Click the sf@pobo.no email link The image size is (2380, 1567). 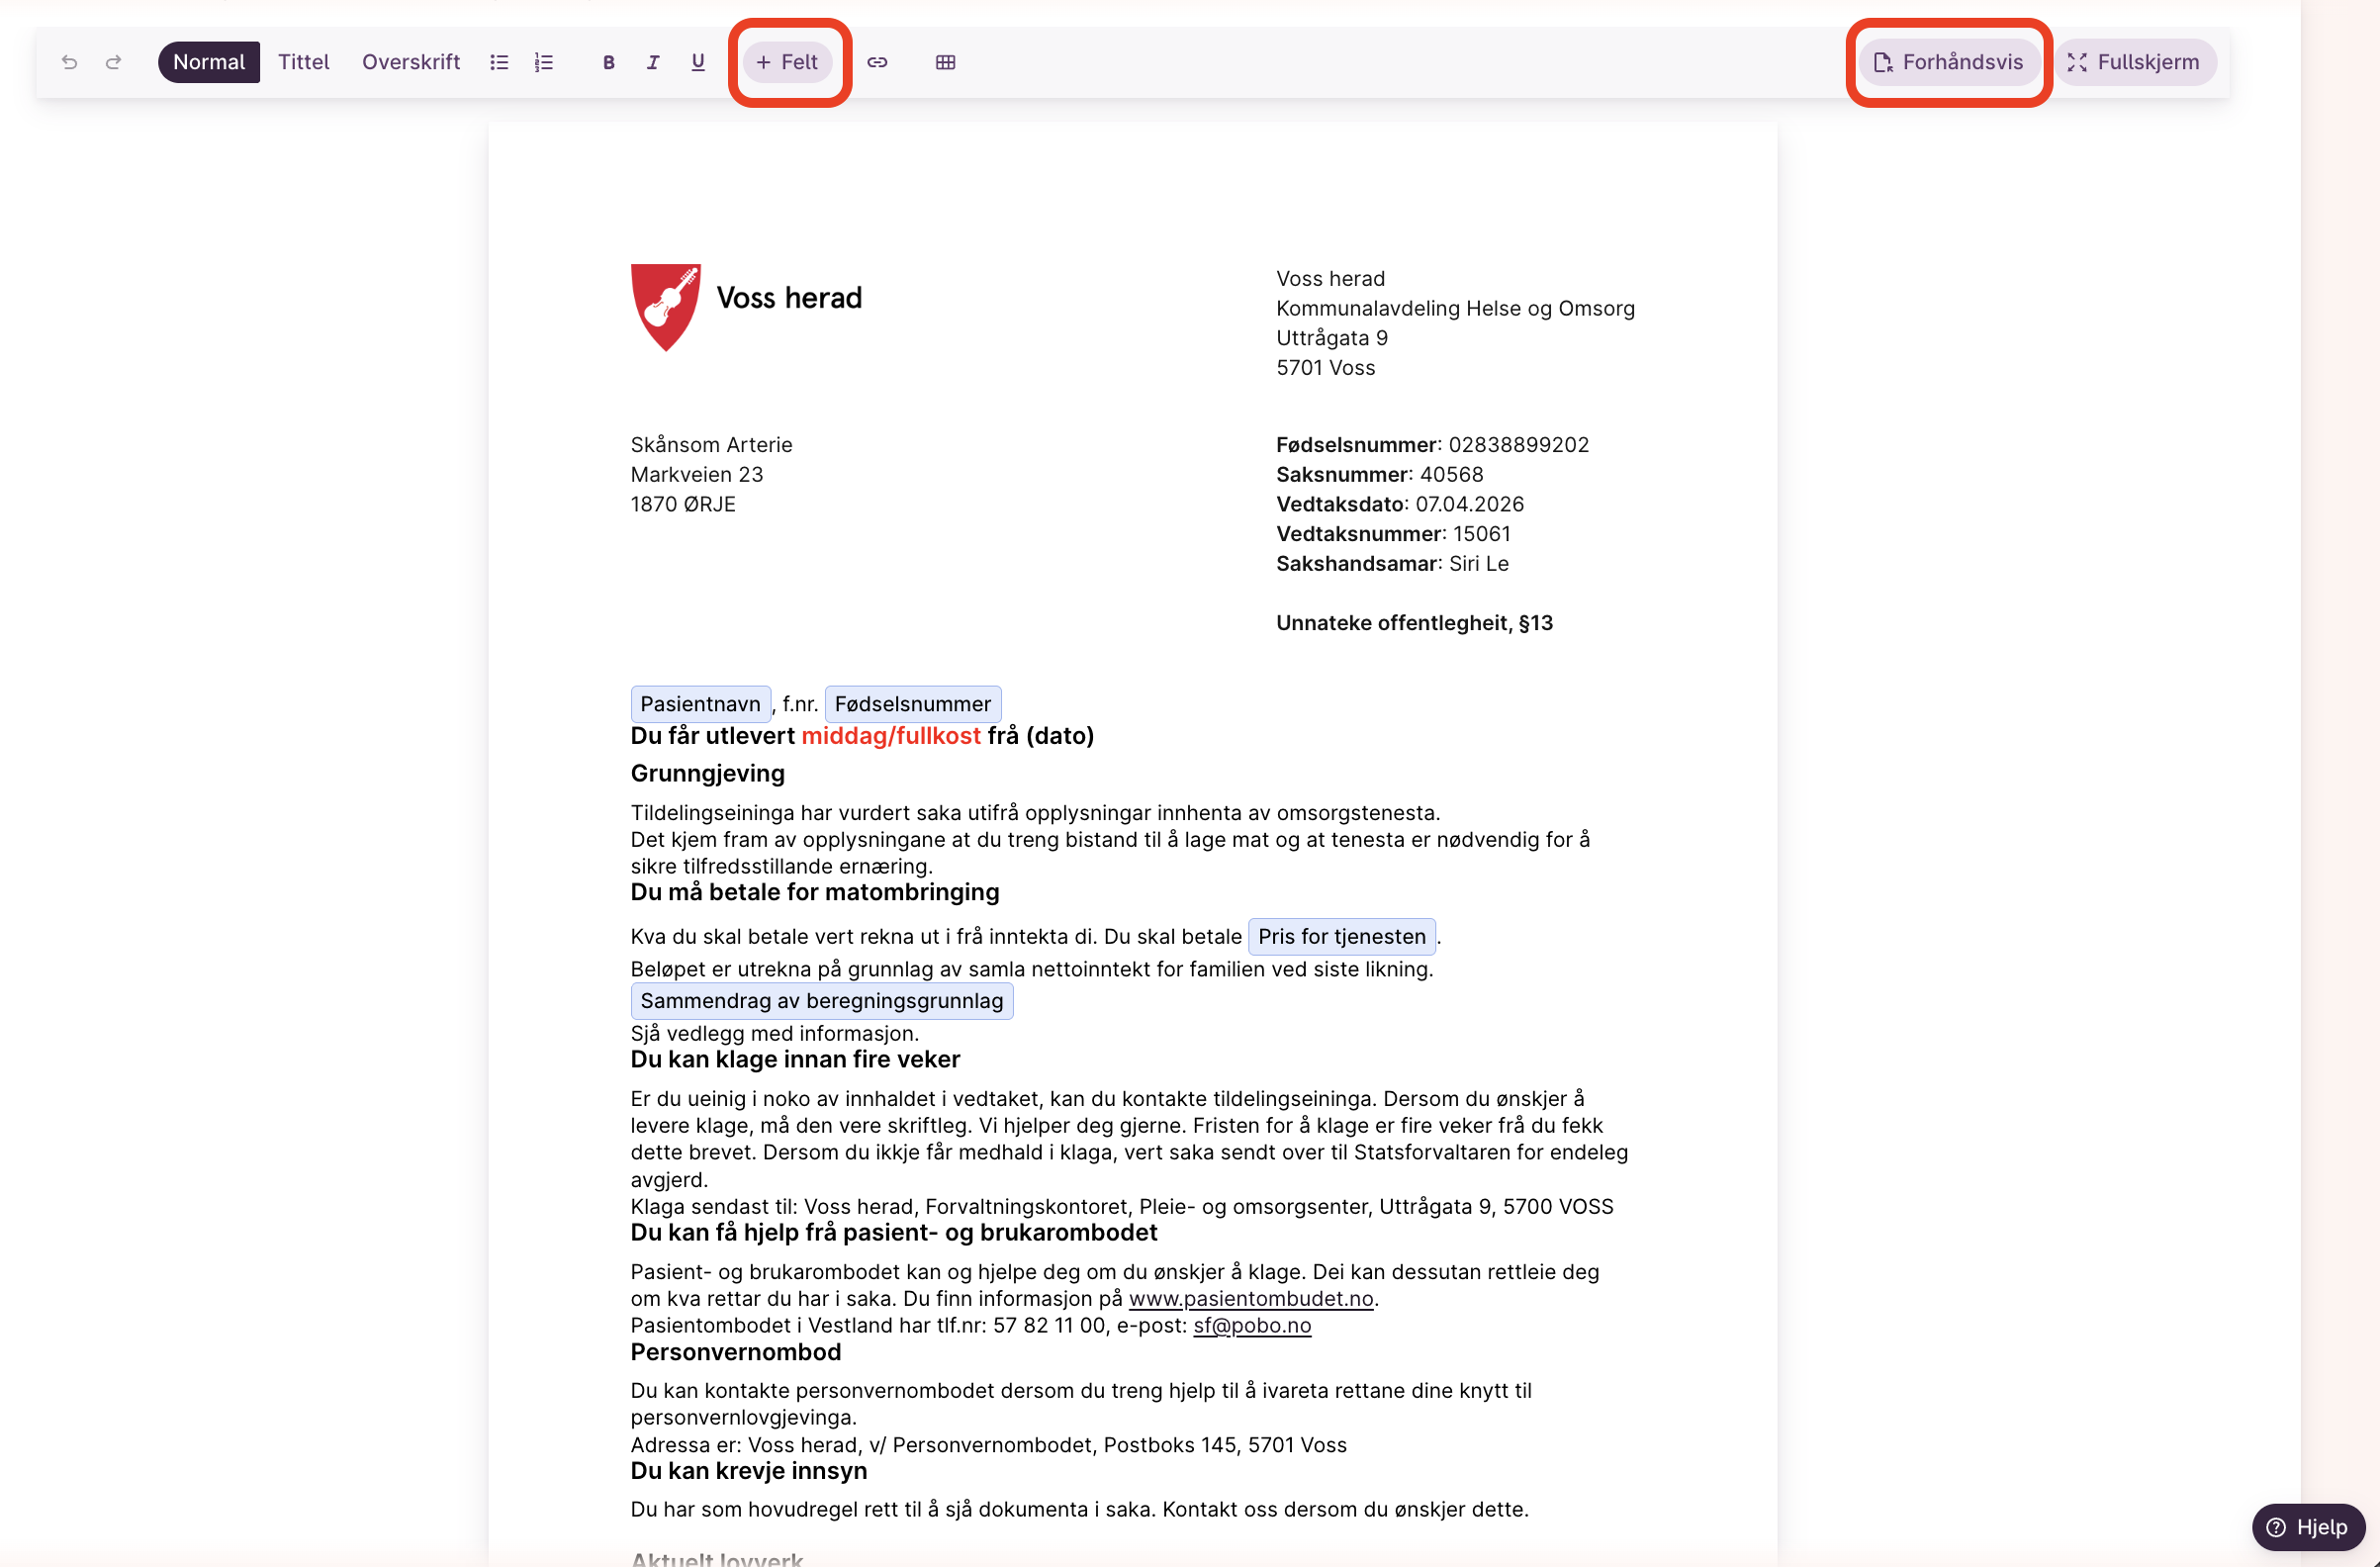[x=1251, y=1325]
